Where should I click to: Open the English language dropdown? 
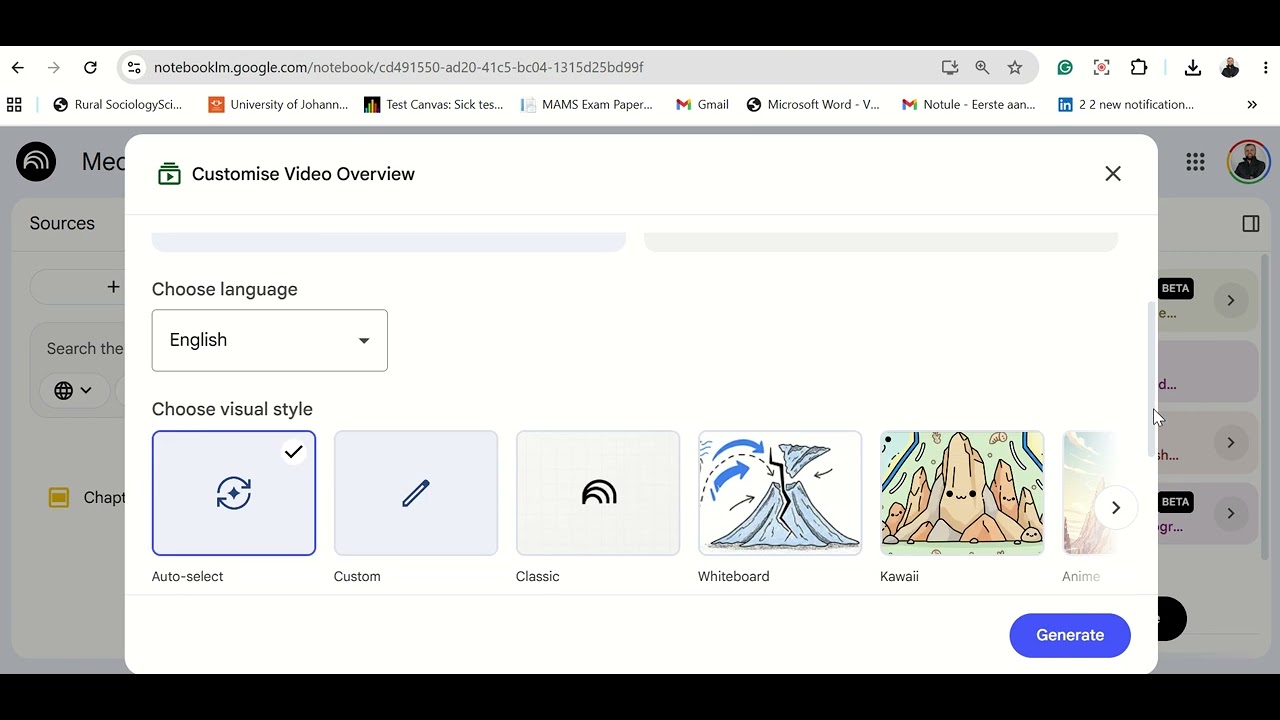point(270,340)
